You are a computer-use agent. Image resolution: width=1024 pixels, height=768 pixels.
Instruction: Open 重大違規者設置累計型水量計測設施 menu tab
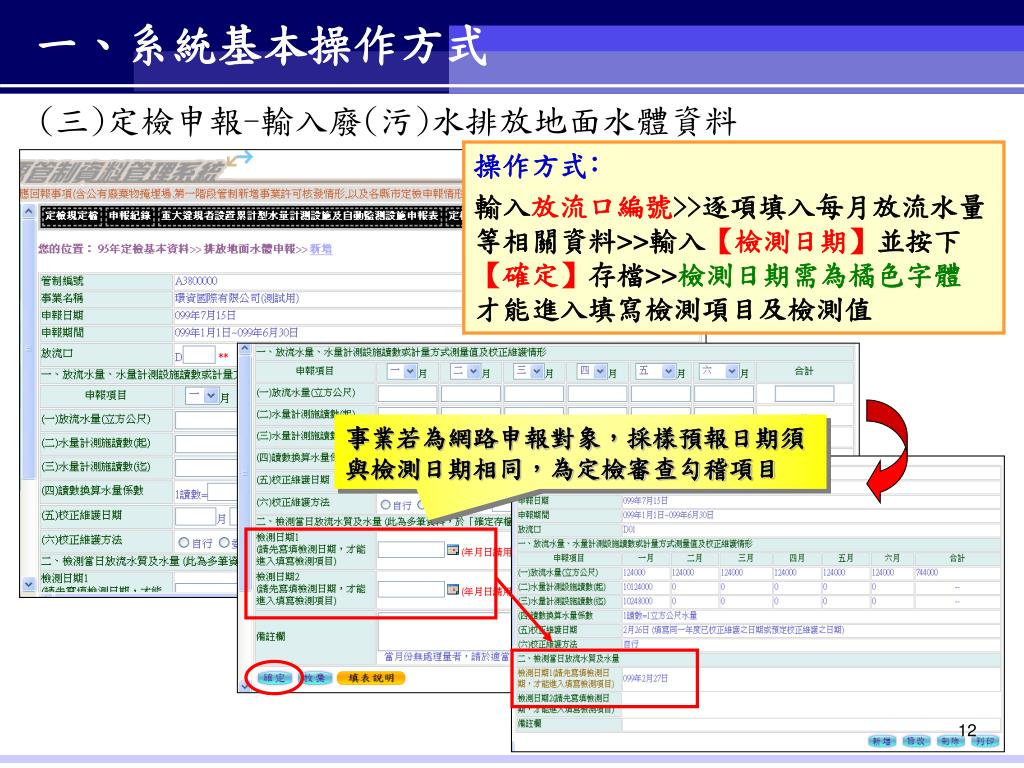click(299, 216)
